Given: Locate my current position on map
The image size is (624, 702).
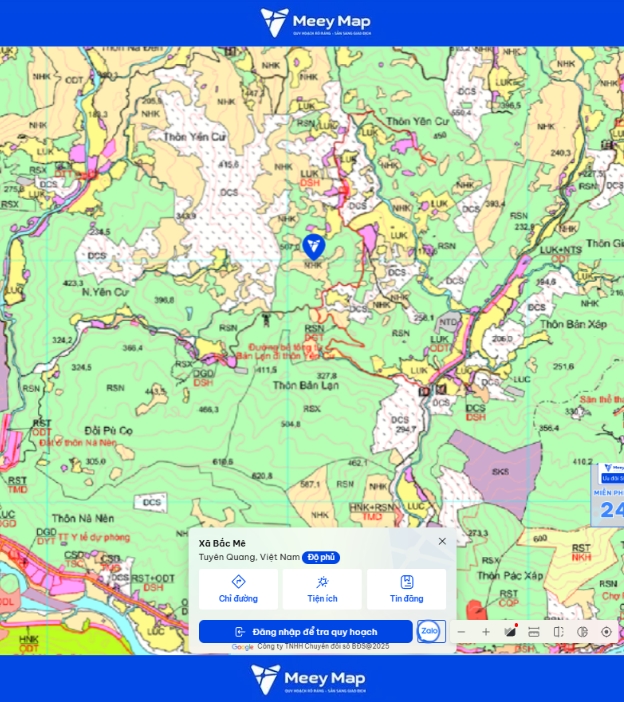Looking at the screenshot, I should click(607, 632).
